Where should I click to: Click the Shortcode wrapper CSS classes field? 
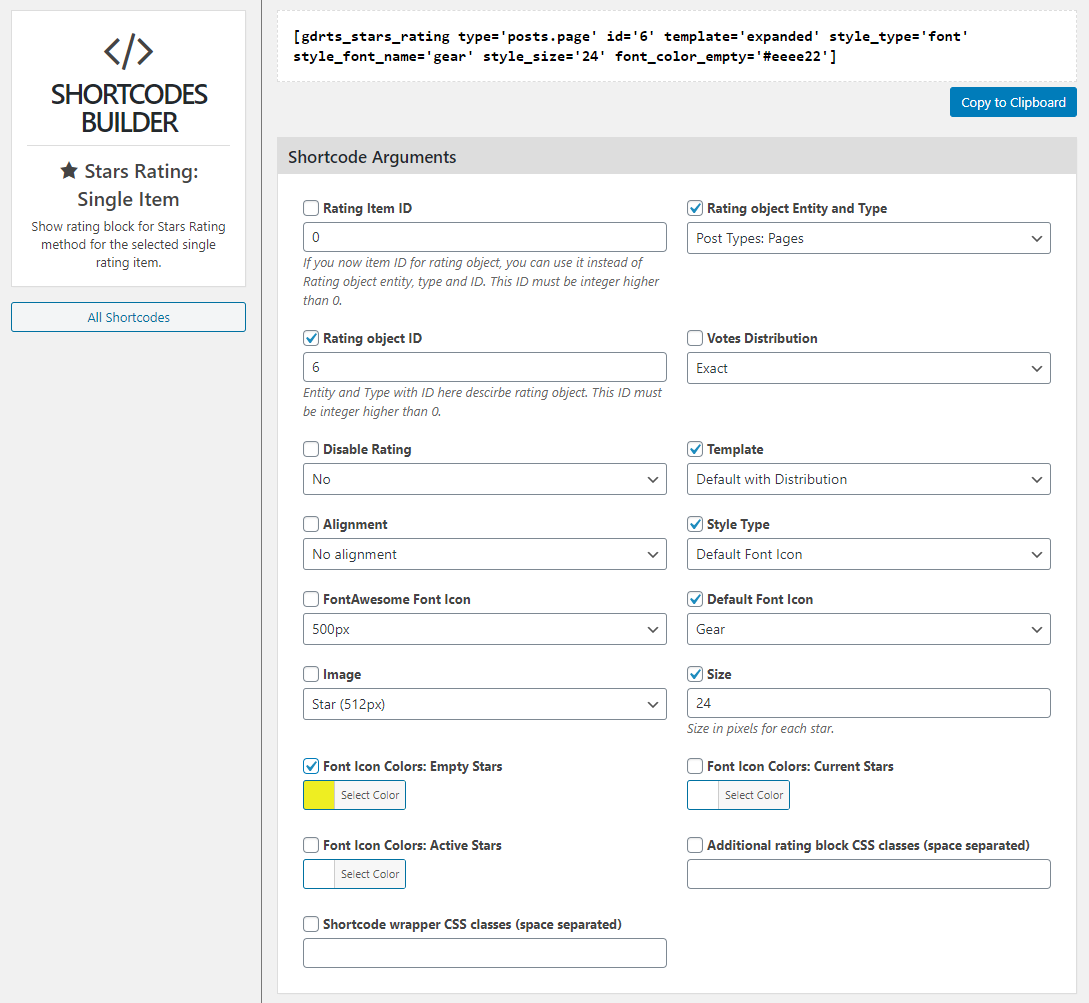pos(485,953)
